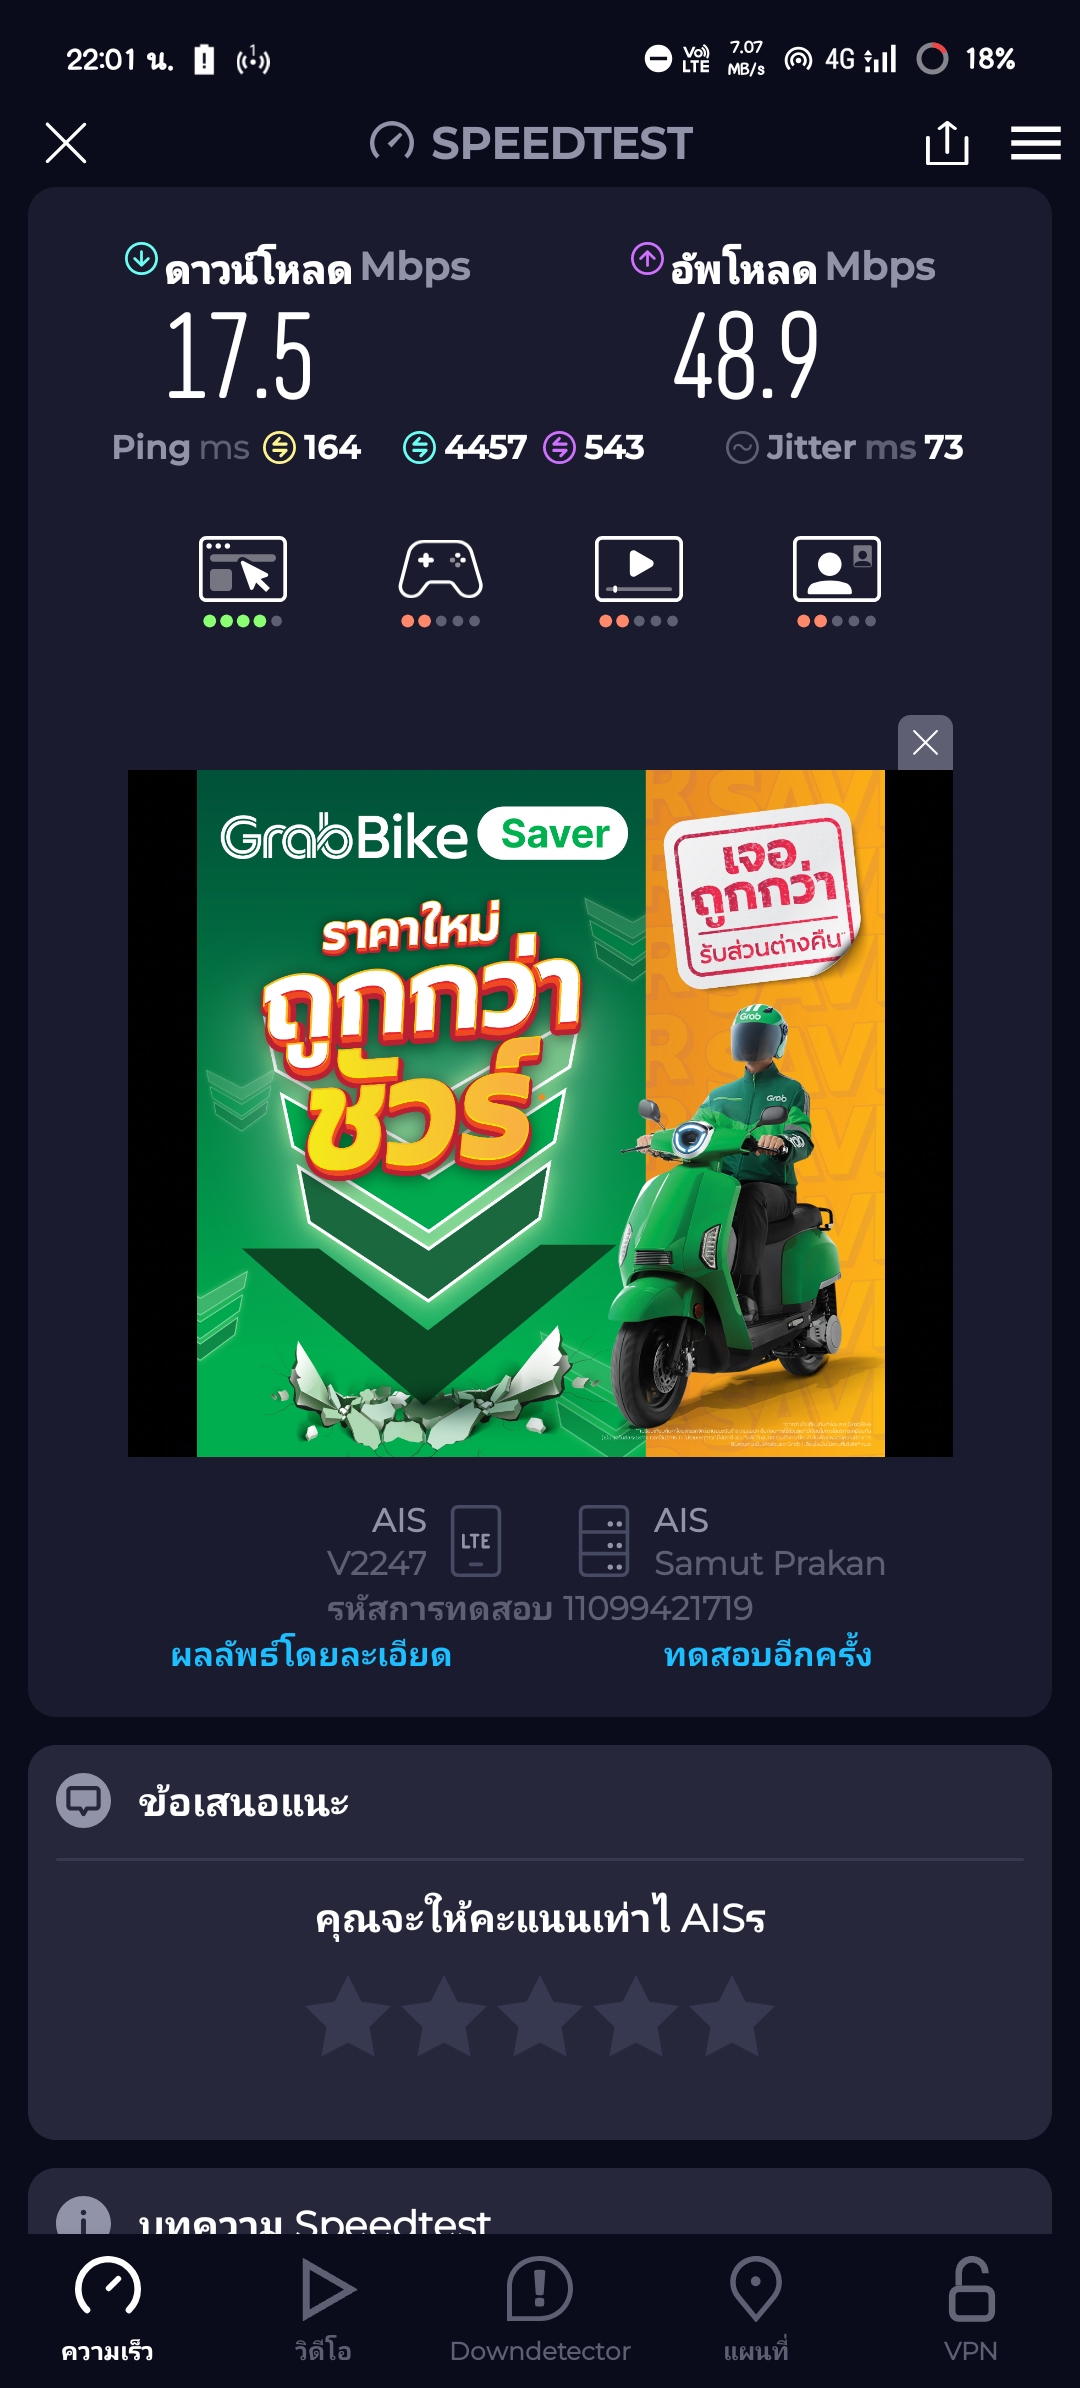Open the GrabBike Saver ad banner
This screenshot has height=2388, width=1080.
[x=540, y=1113]
